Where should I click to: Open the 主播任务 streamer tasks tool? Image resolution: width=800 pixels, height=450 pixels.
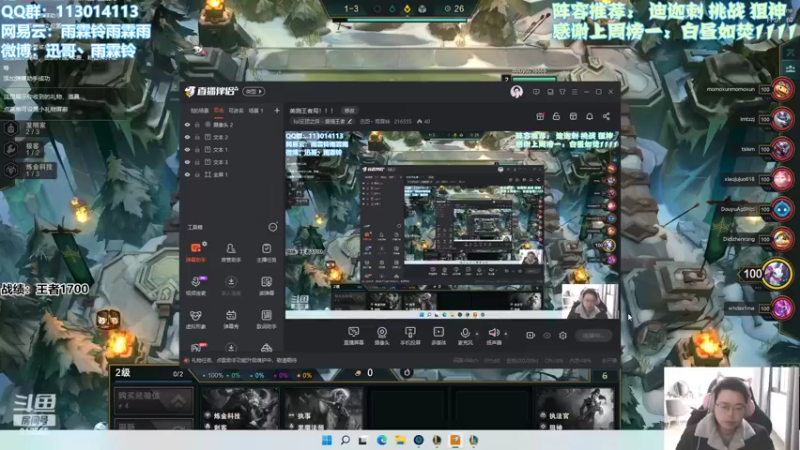coord(266,252)
